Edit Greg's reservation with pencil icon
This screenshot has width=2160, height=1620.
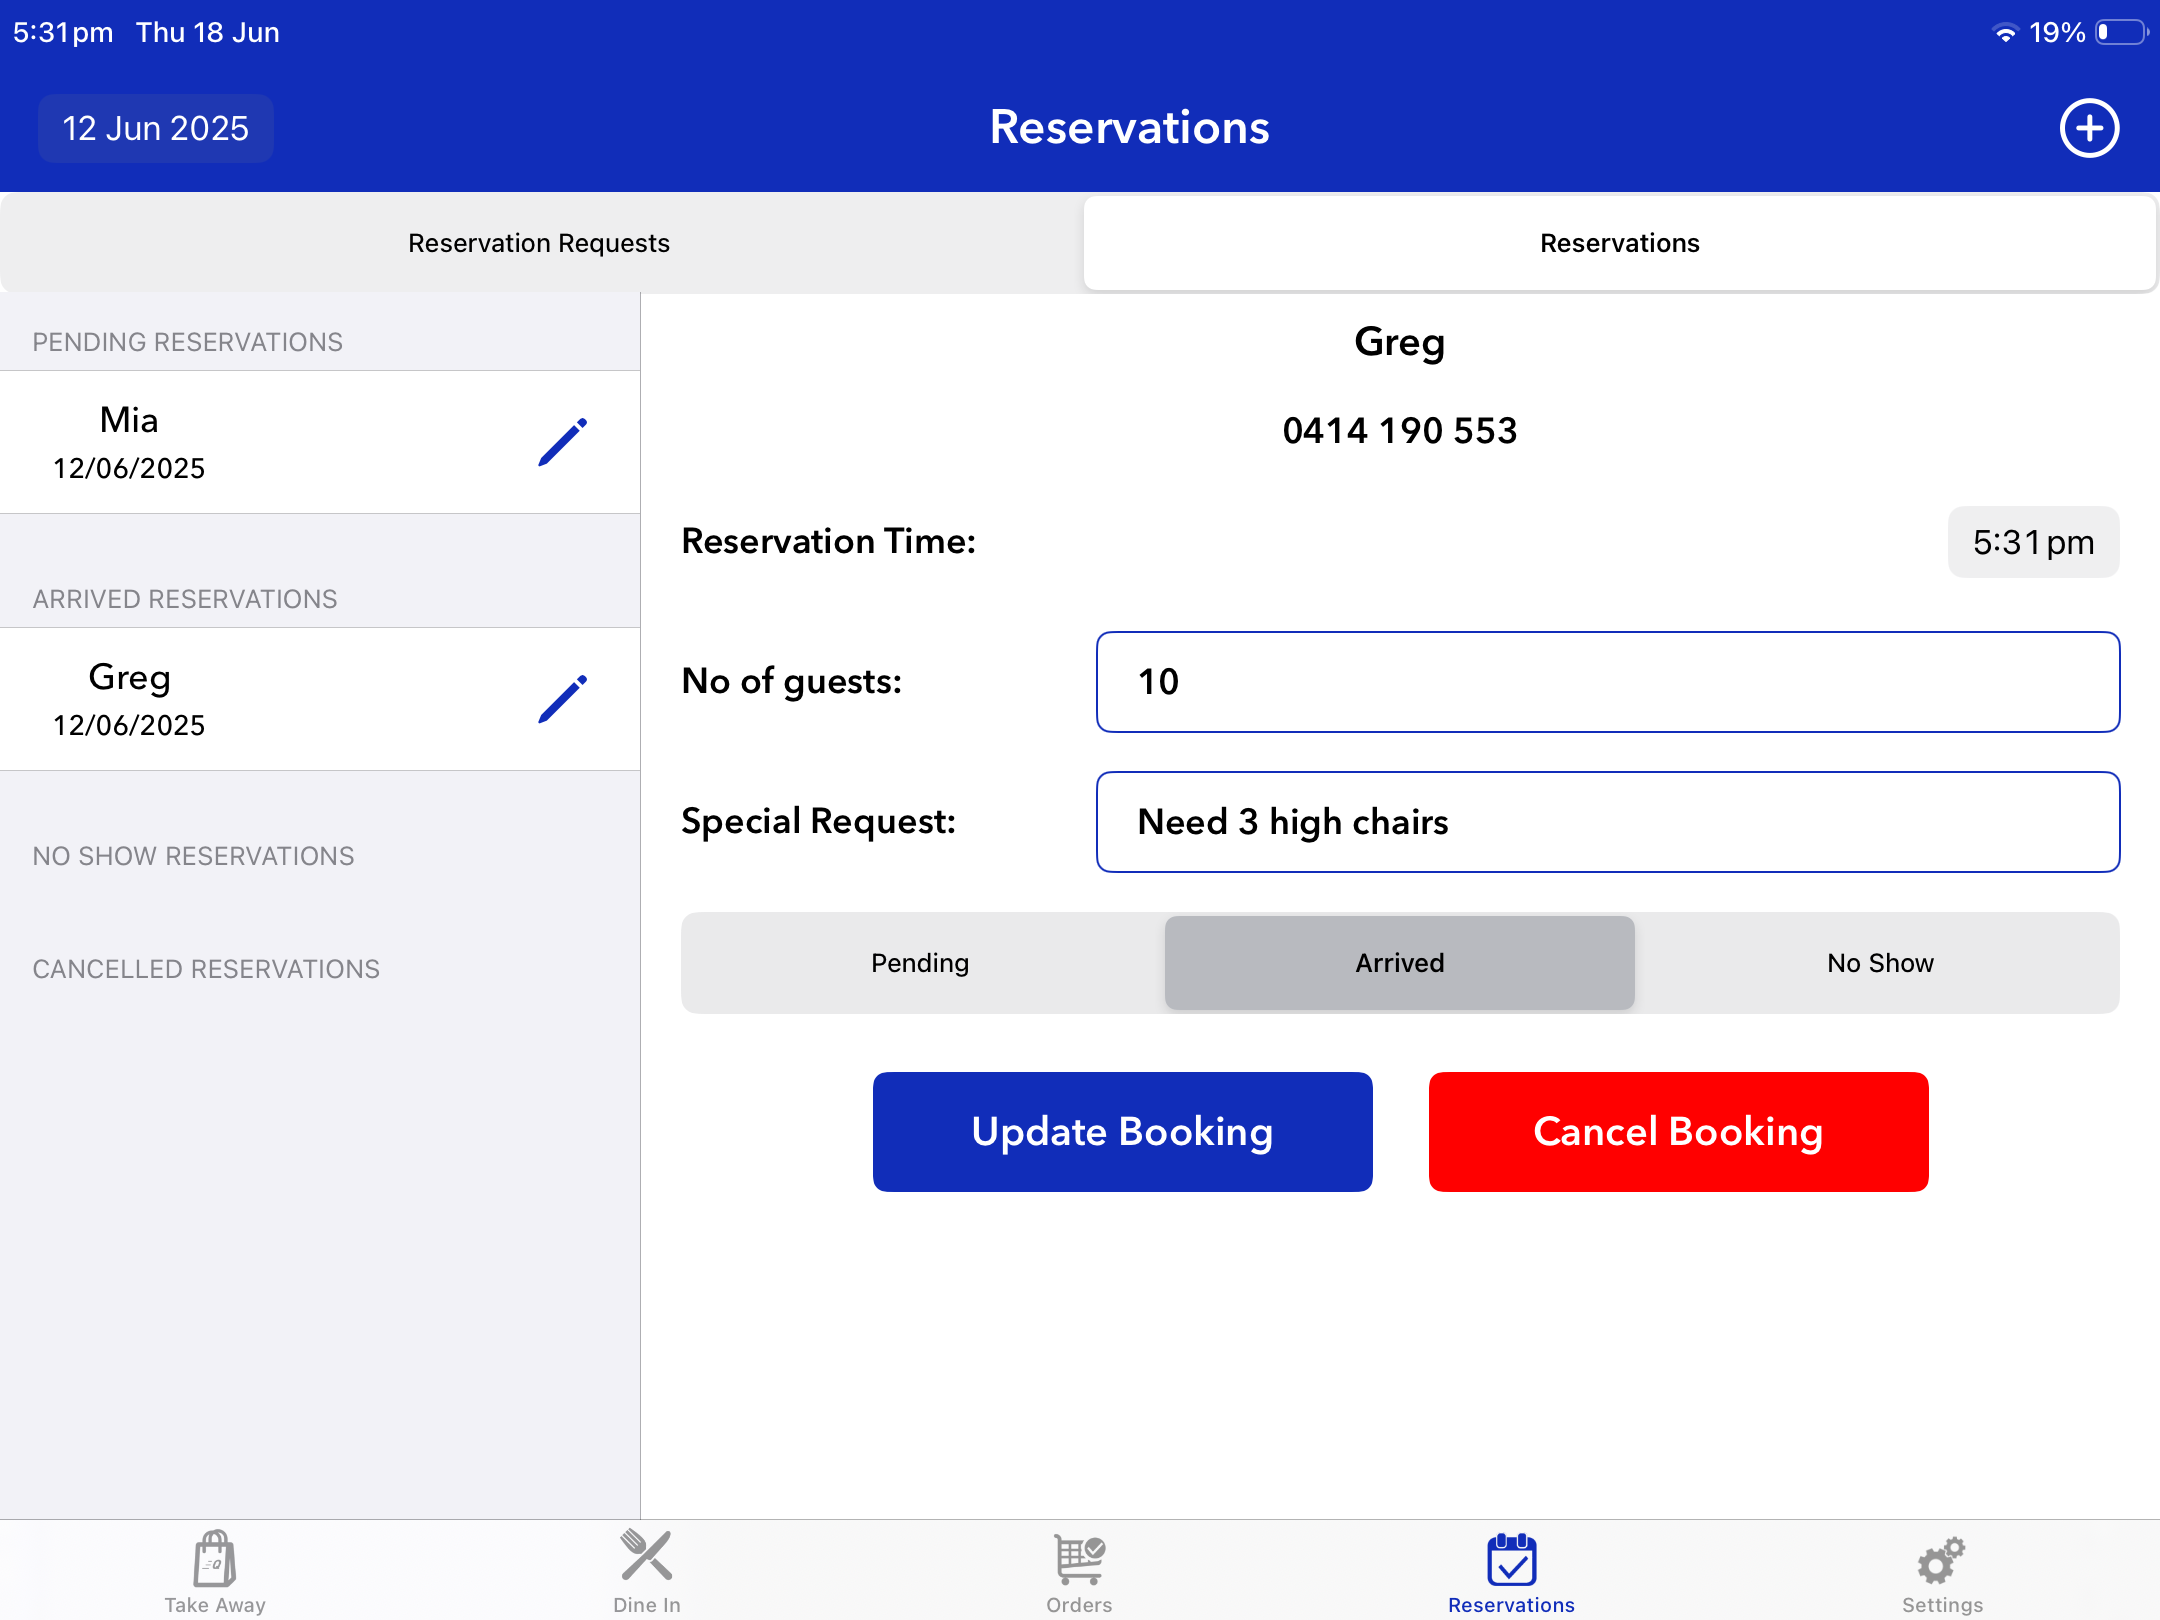(x=562, y=699)
